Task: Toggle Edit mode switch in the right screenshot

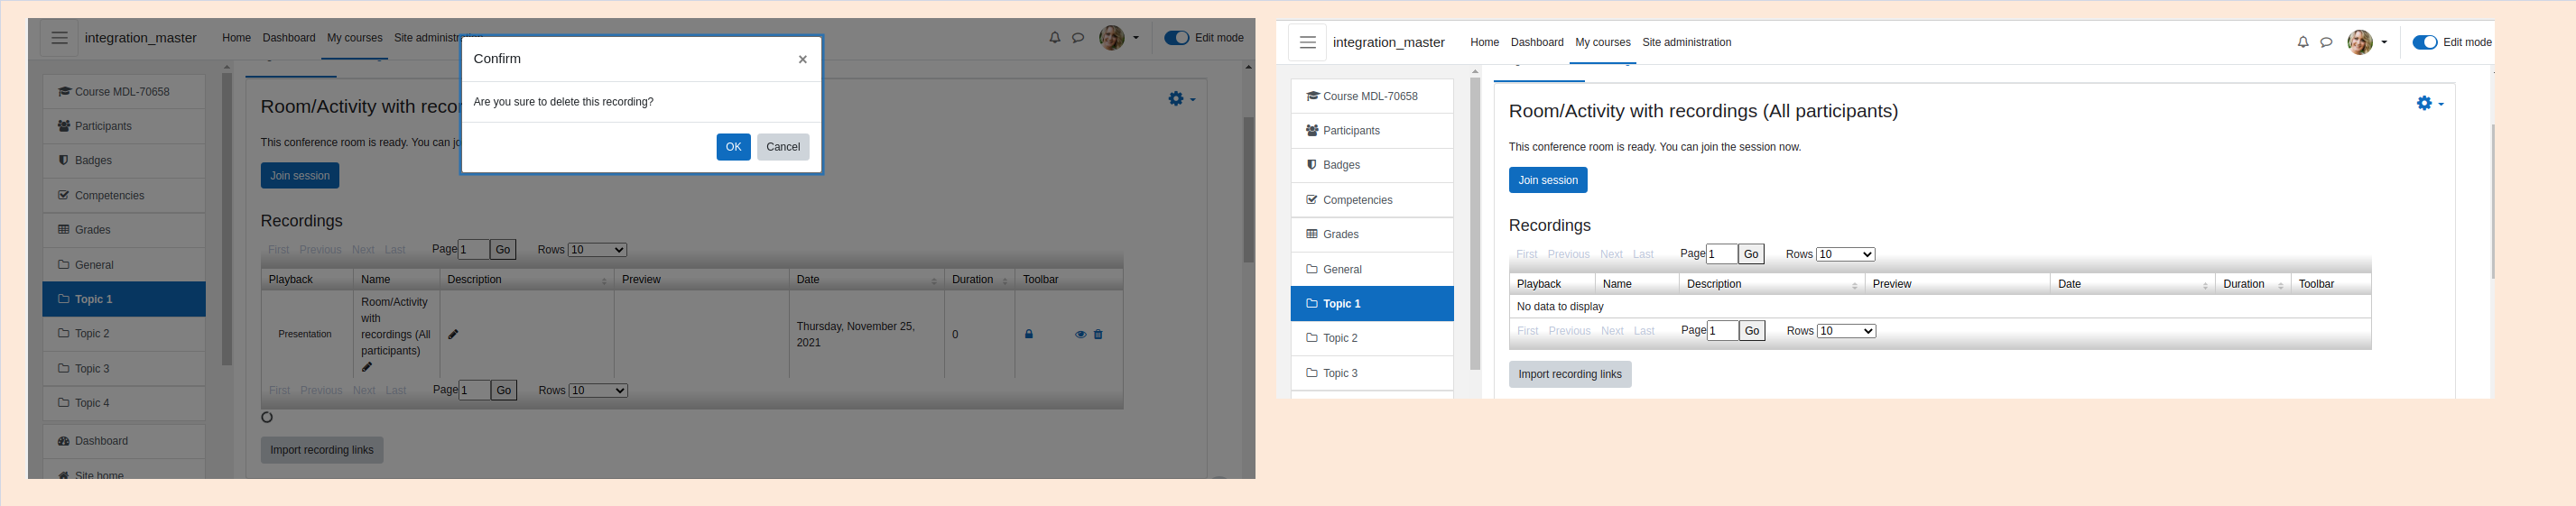Action: click(x=2424, y=42)
